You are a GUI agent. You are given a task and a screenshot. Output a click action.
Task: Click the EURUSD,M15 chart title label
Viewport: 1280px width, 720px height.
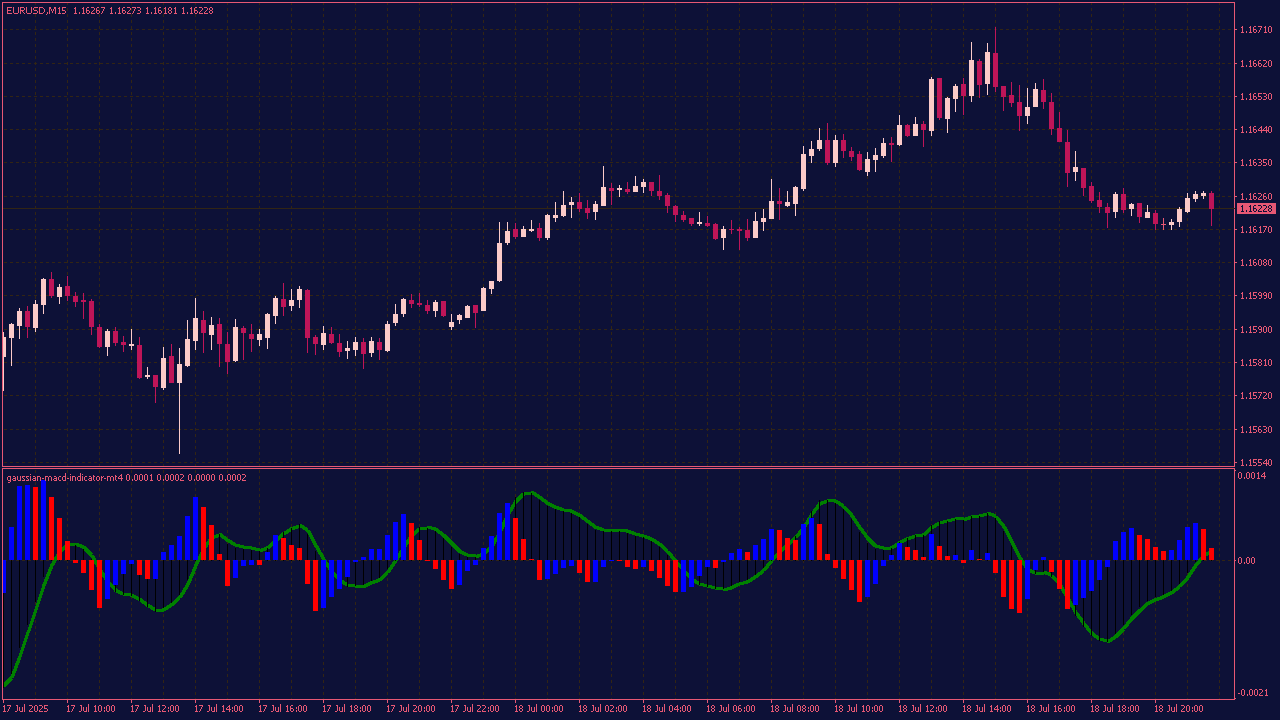coord(36,10)
